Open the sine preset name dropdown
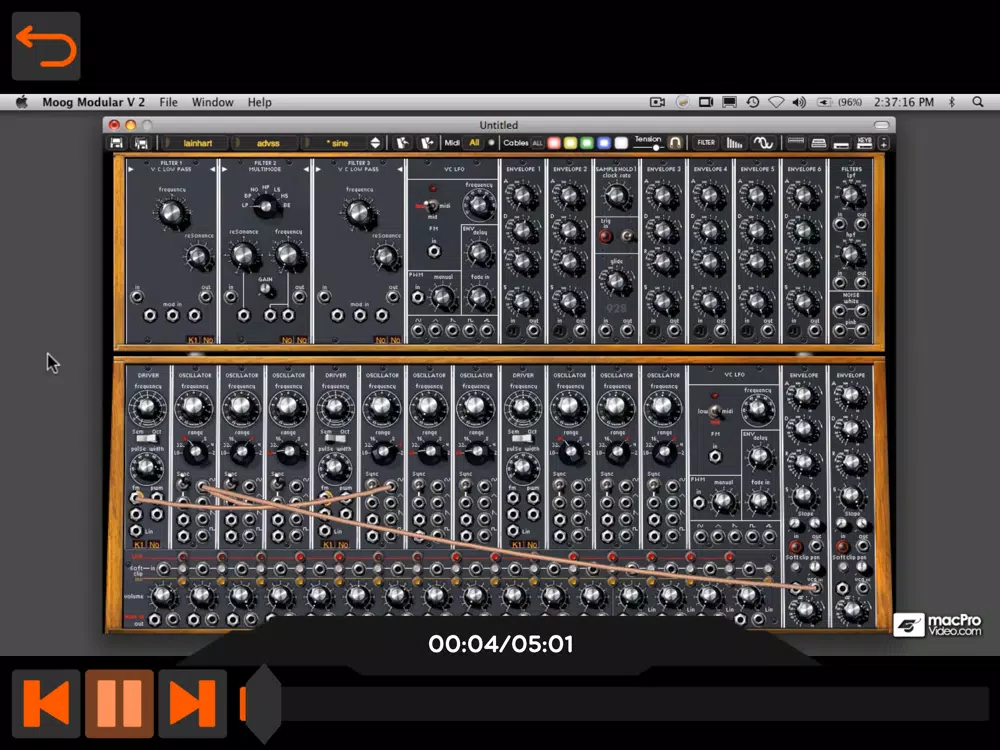 coord(336,143)
